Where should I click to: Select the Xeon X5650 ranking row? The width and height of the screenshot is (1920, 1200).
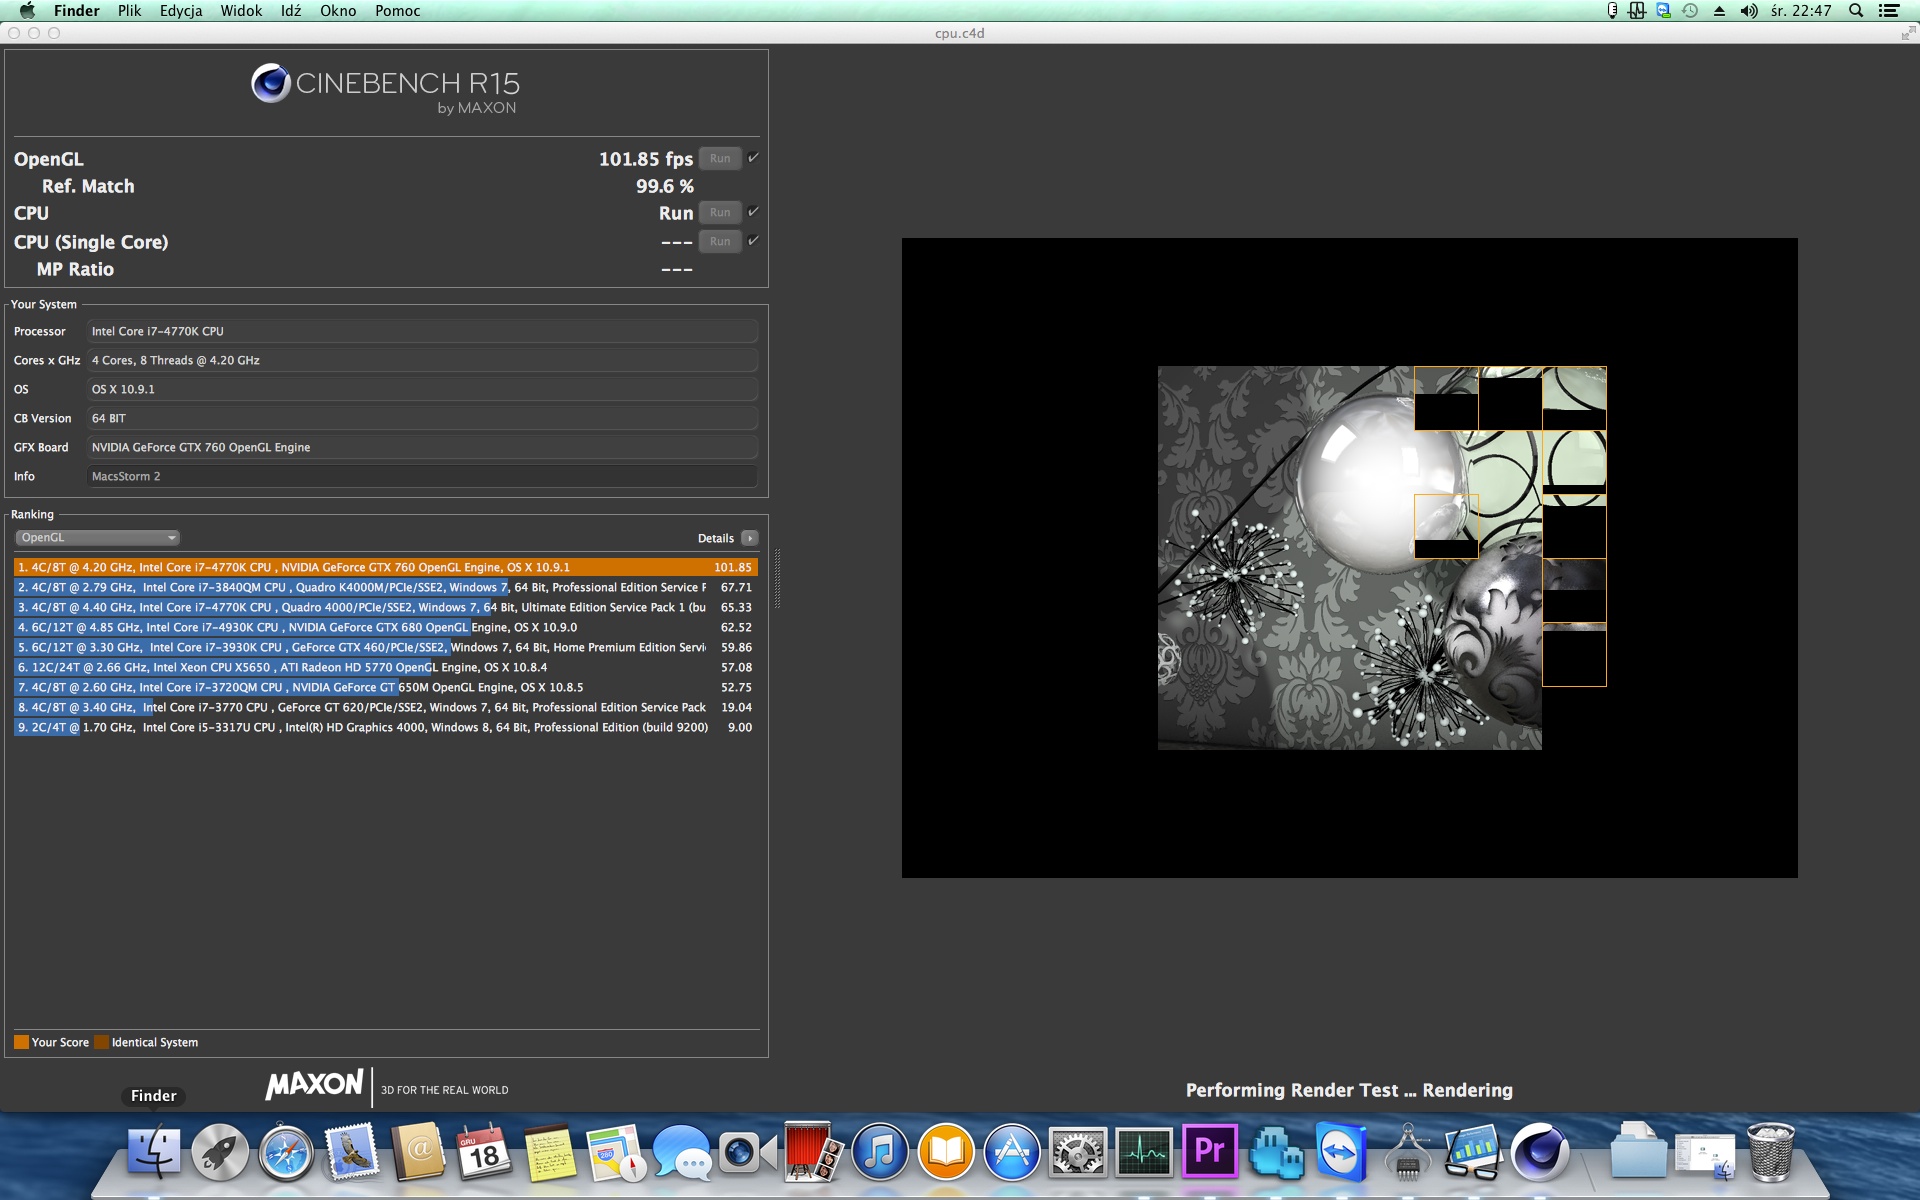point(386,667)
